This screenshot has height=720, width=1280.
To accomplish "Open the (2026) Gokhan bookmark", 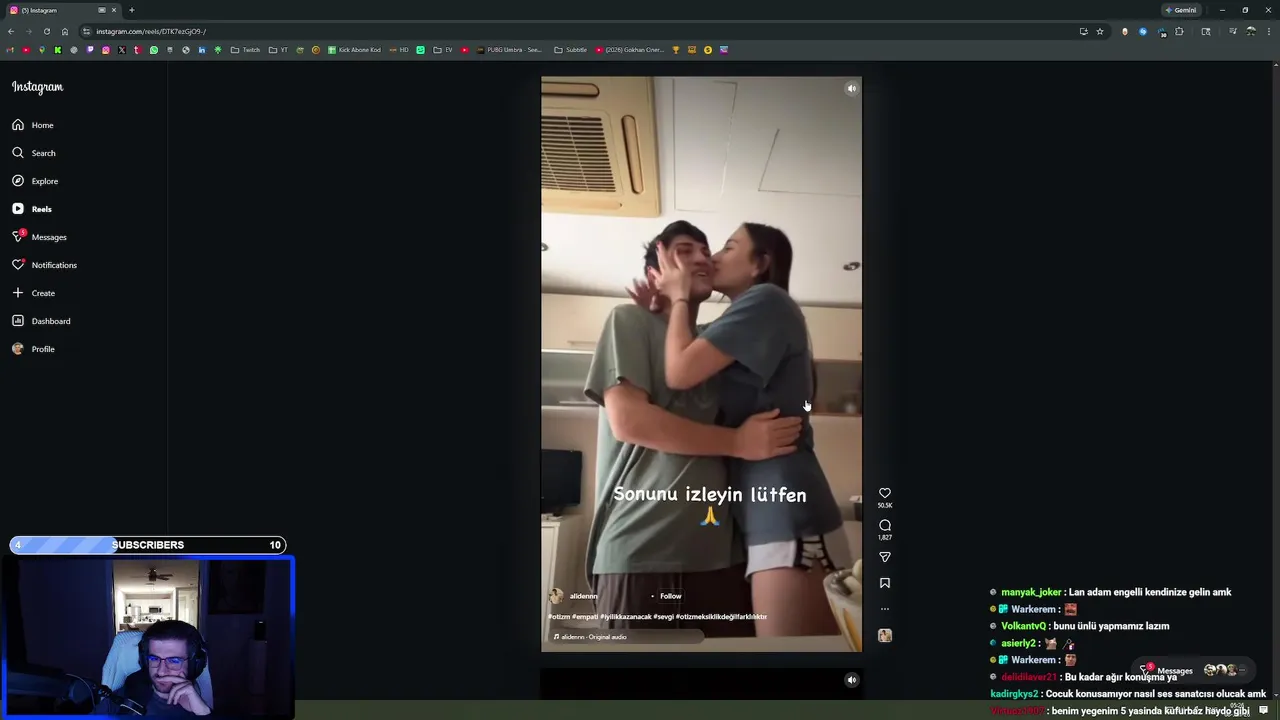I will click(x=629, y=50).
